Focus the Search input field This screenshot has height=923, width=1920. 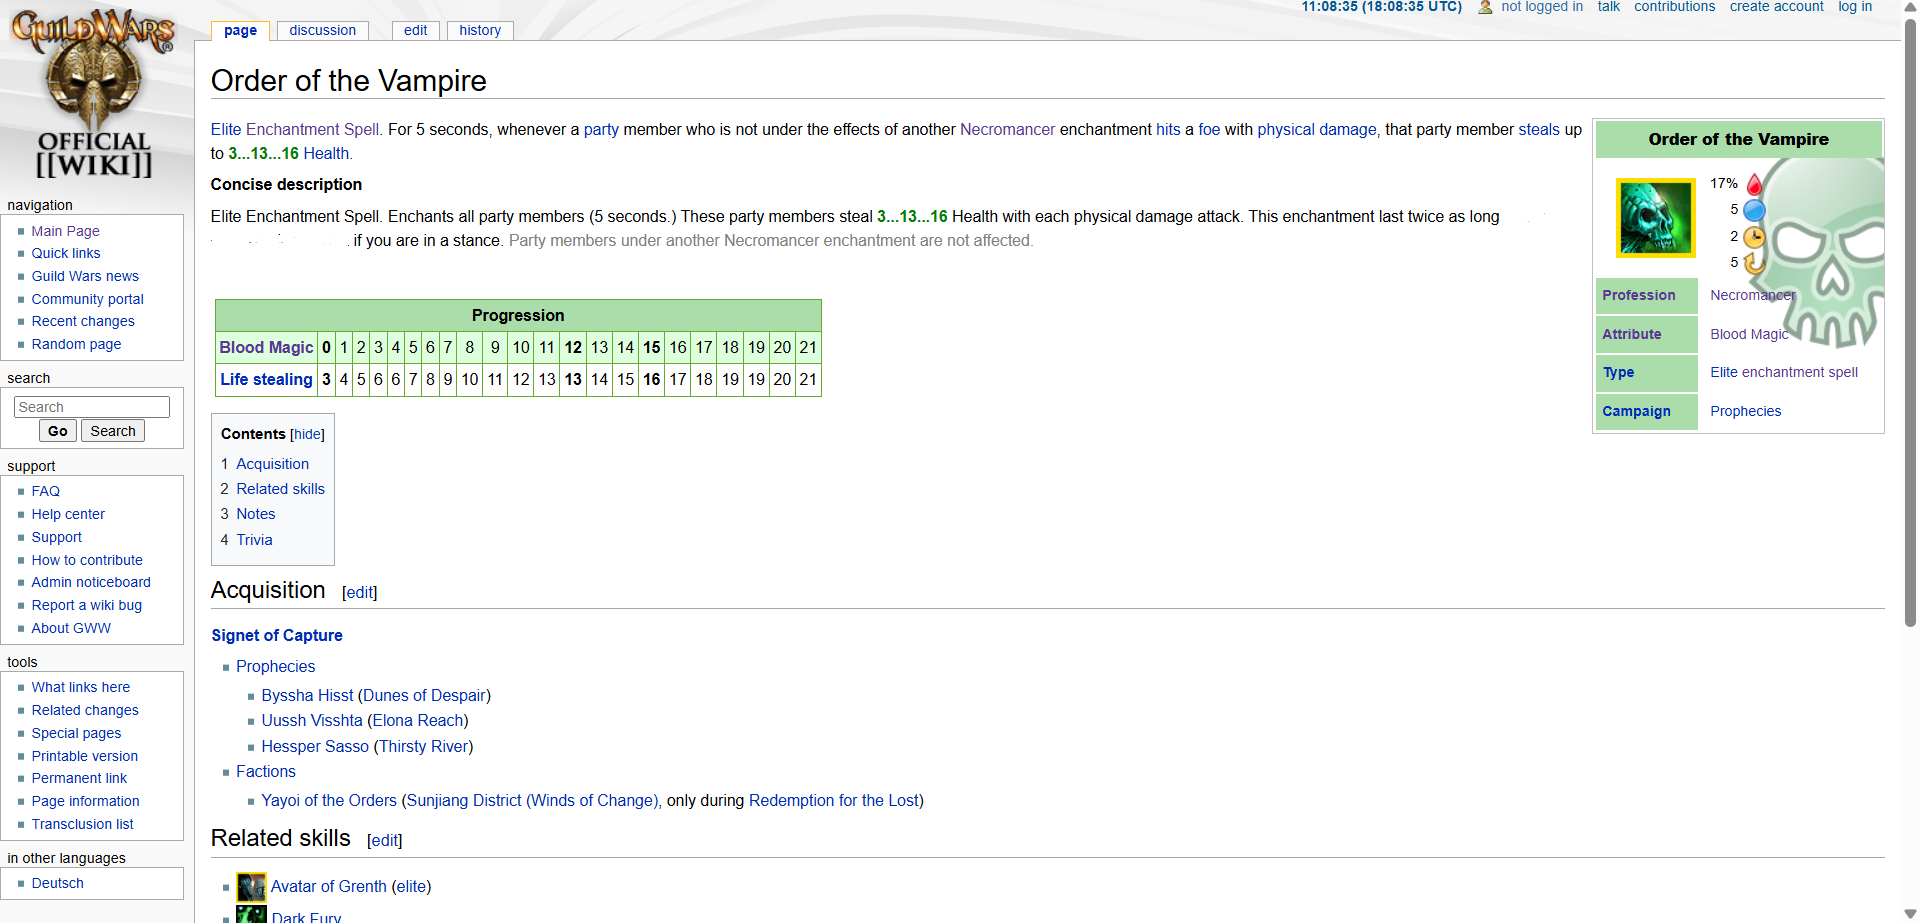click(92, 407)
